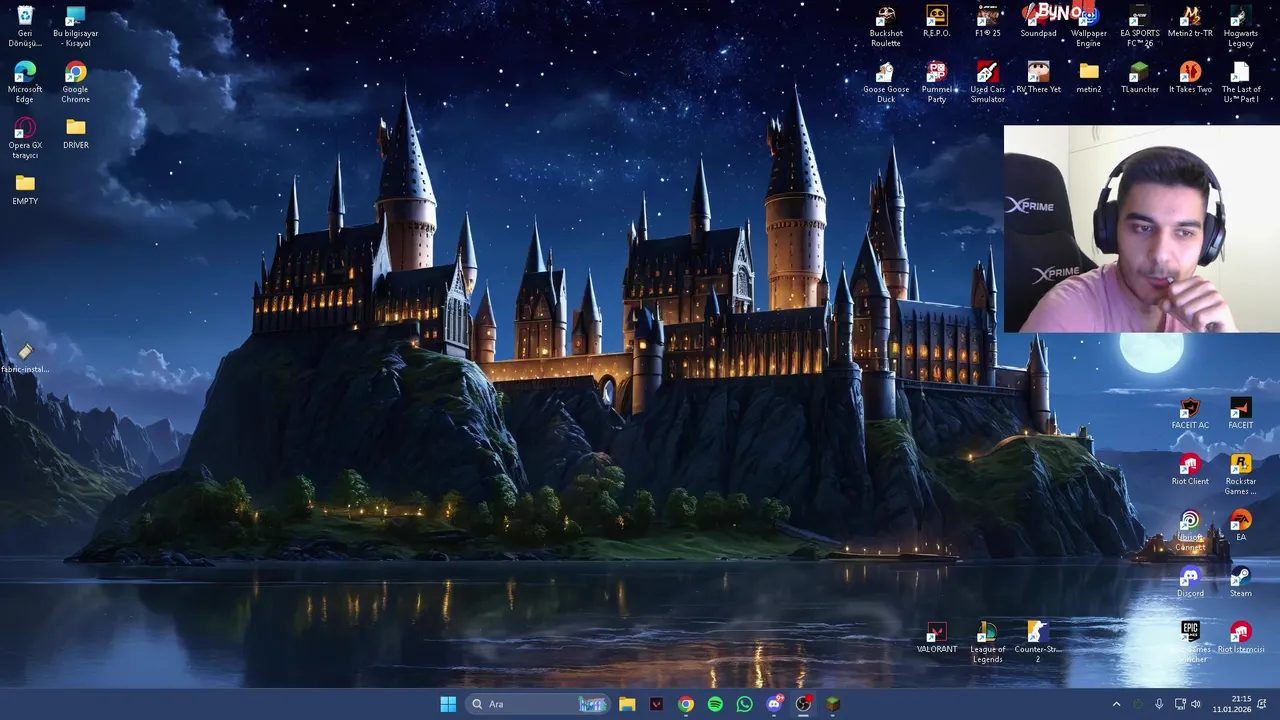This screenshot has height=720, width=1280.
Task: Select the Wallpaper Engine shortcut
Action: (x=1089, y=26)
